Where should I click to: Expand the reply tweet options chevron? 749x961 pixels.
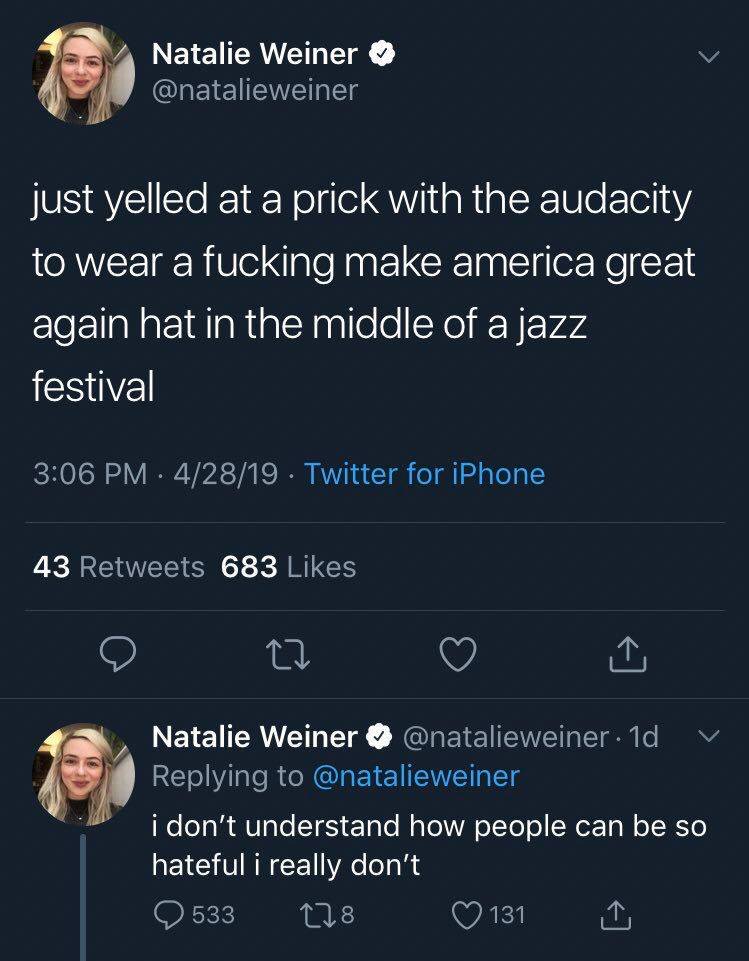pyautogui.click(x=707, y=737)
